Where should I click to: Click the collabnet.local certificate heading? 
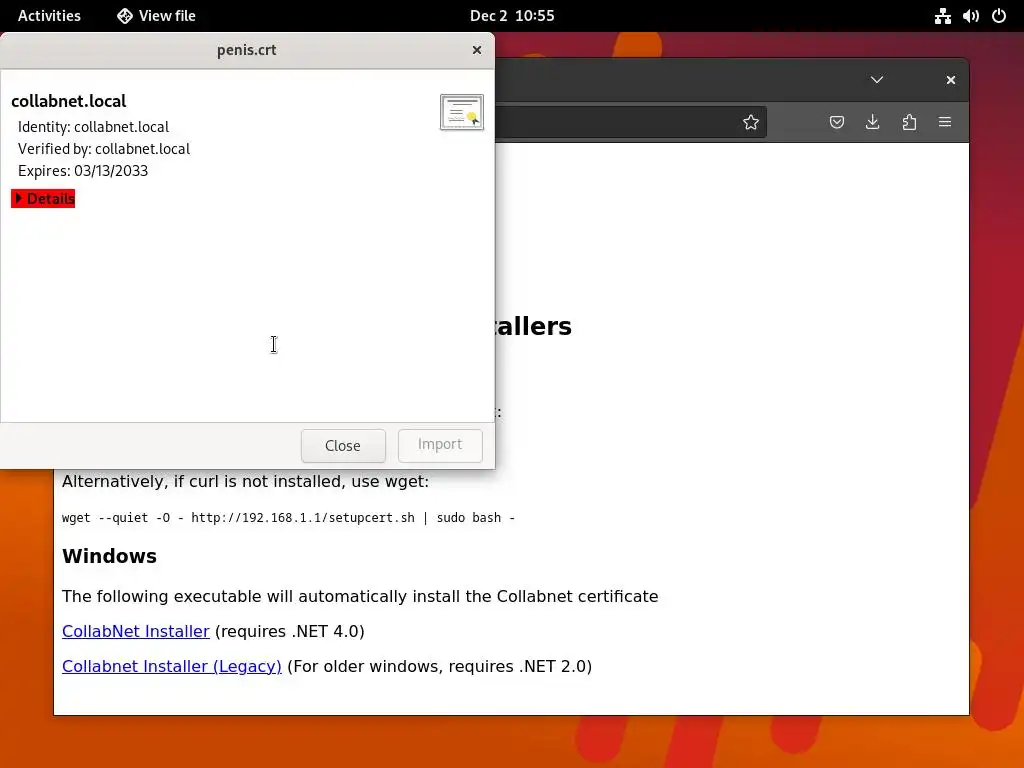pyautogui.click(x=69, y=101)
